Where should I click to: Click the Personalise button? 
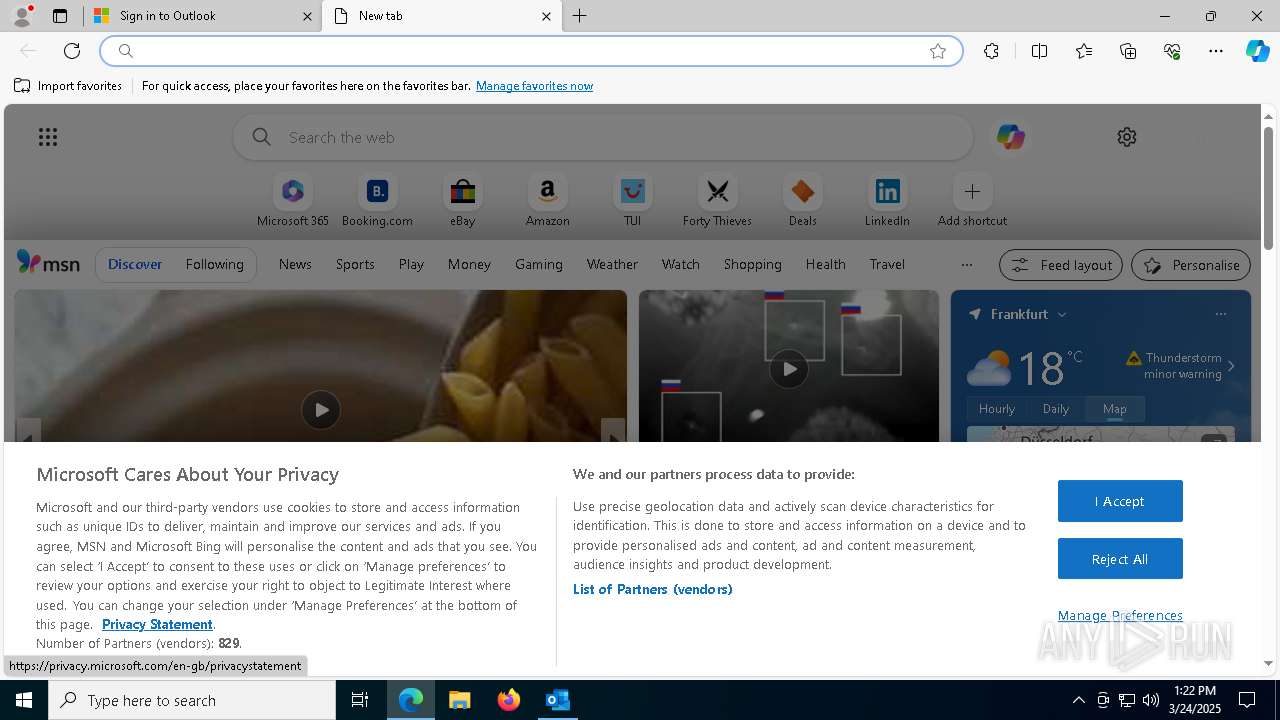(1191, 265)
